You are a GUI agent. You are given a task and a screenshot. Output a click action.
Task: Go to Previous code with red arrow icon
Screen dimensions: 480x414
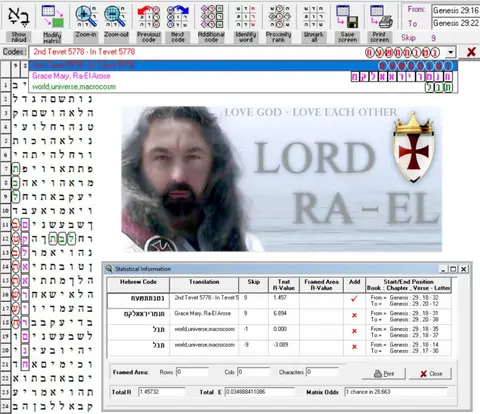coord(149,16)
